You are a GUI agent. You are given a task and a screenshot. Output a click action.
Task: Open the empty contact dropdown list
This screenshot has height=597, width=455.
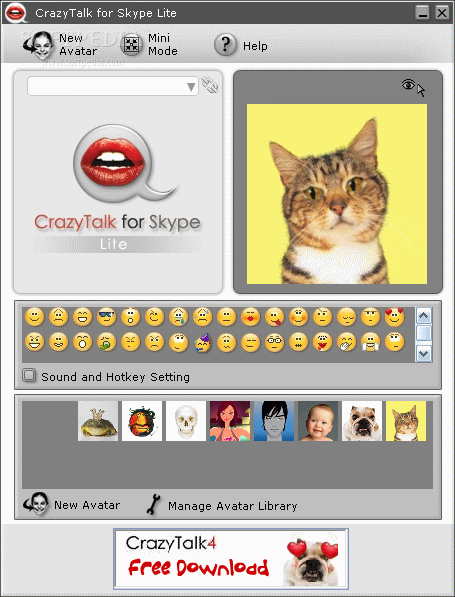coord(113,86)
